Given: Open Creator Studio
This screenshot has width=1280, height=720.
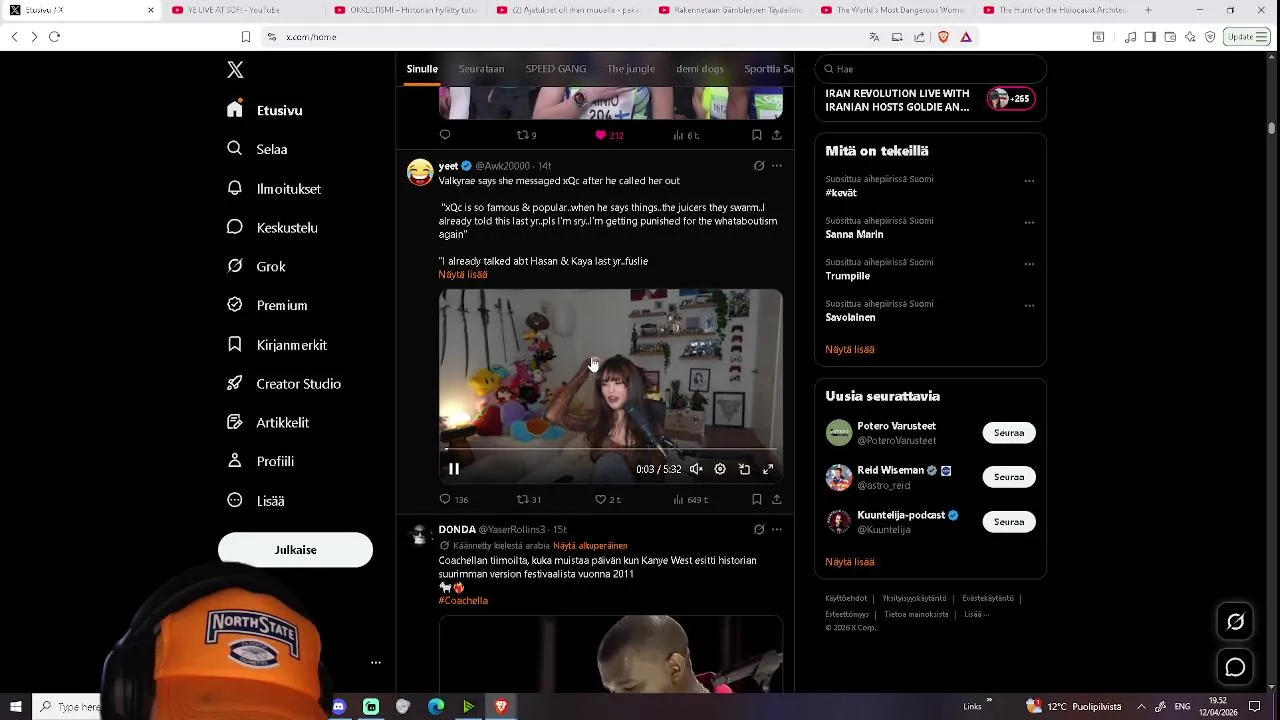Looking at the screenshot, I should tap(284, 383).
